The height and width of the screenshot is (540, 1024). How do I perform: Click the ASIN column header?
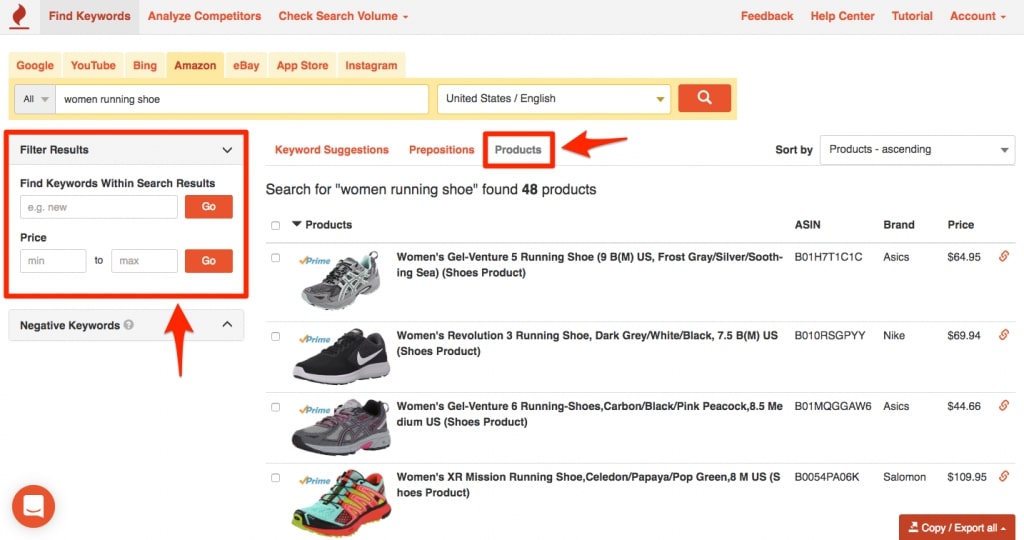pos(807,225)
